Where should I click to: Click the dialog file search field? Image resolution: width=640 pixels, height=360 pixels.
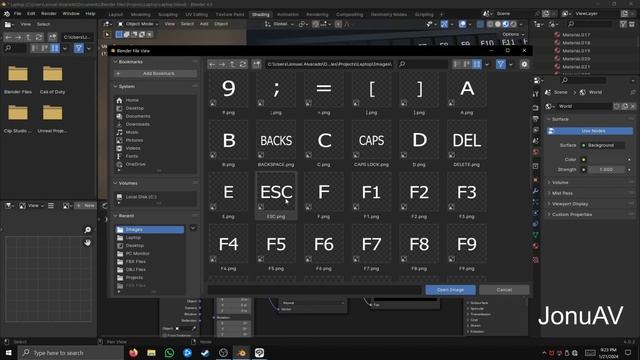(x=422, y=64)
